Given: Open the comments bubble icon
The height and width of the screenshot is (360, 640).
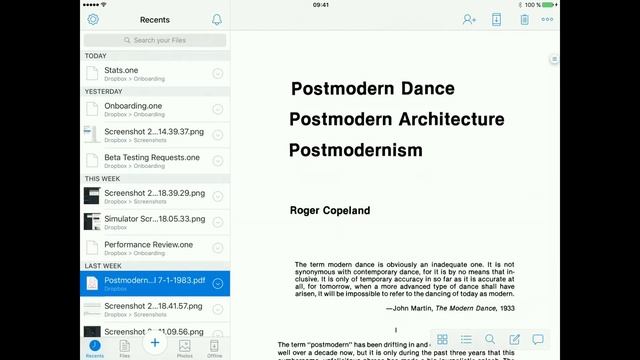Looking at the screenshot, I should 538,339.
